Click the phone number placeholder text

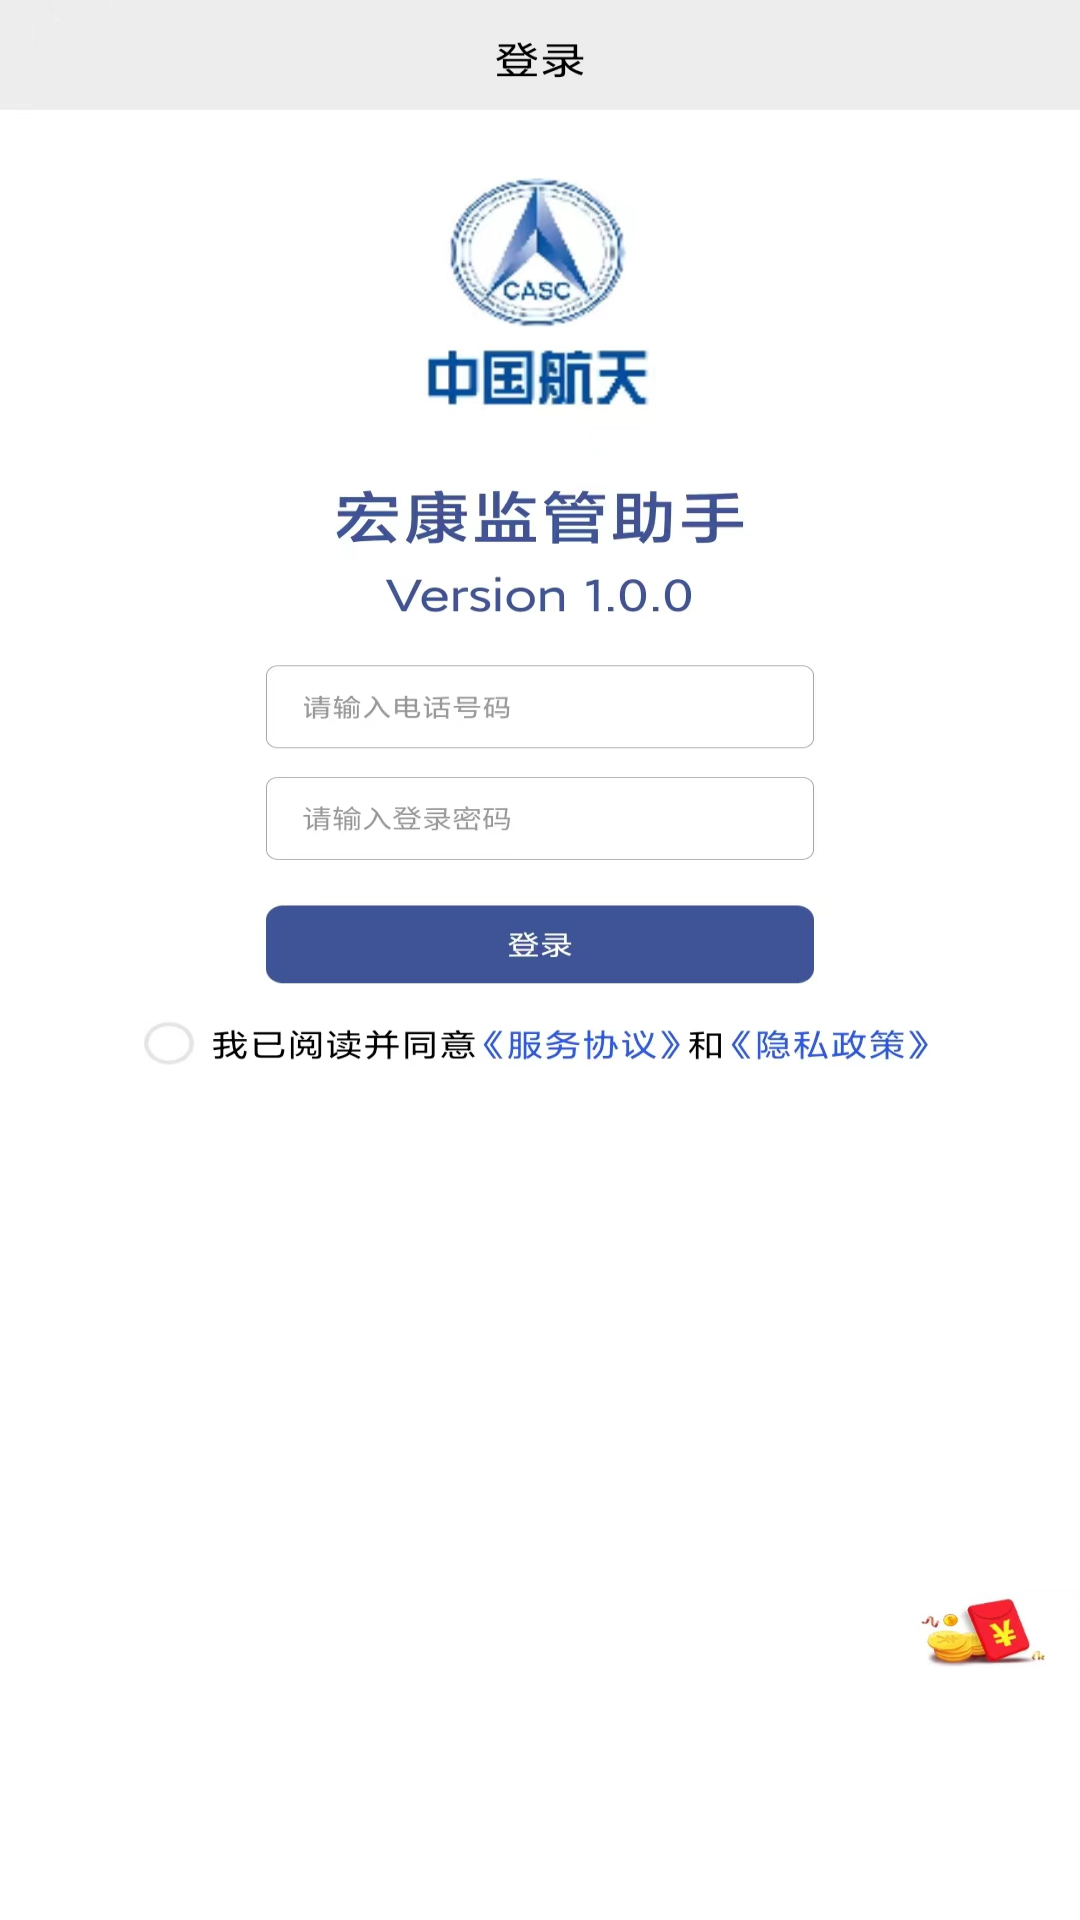point(407,707)
